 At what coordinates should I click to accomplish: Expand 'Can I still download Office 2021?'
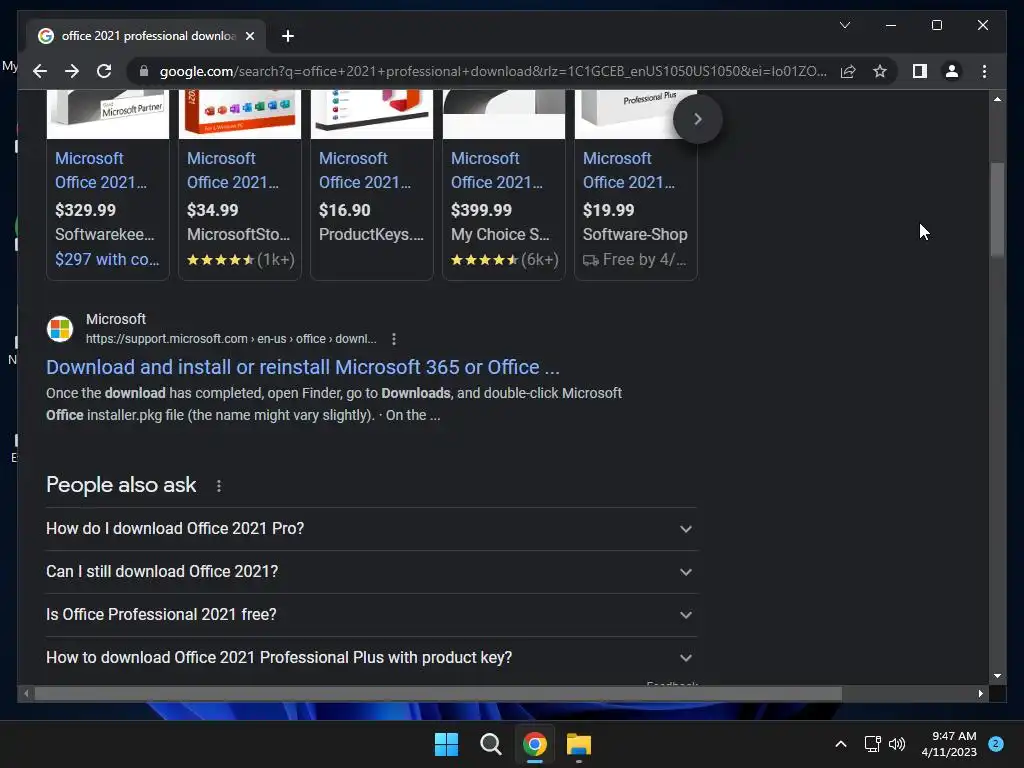coord(371,571)
